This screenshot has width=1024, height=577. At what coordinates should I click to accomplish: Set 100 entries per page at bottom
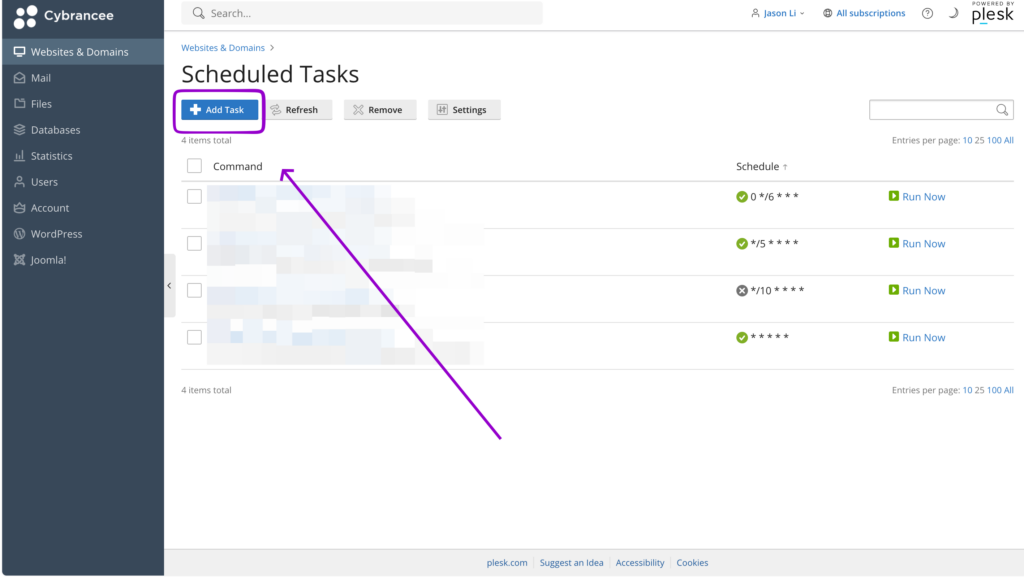(994, 390)
